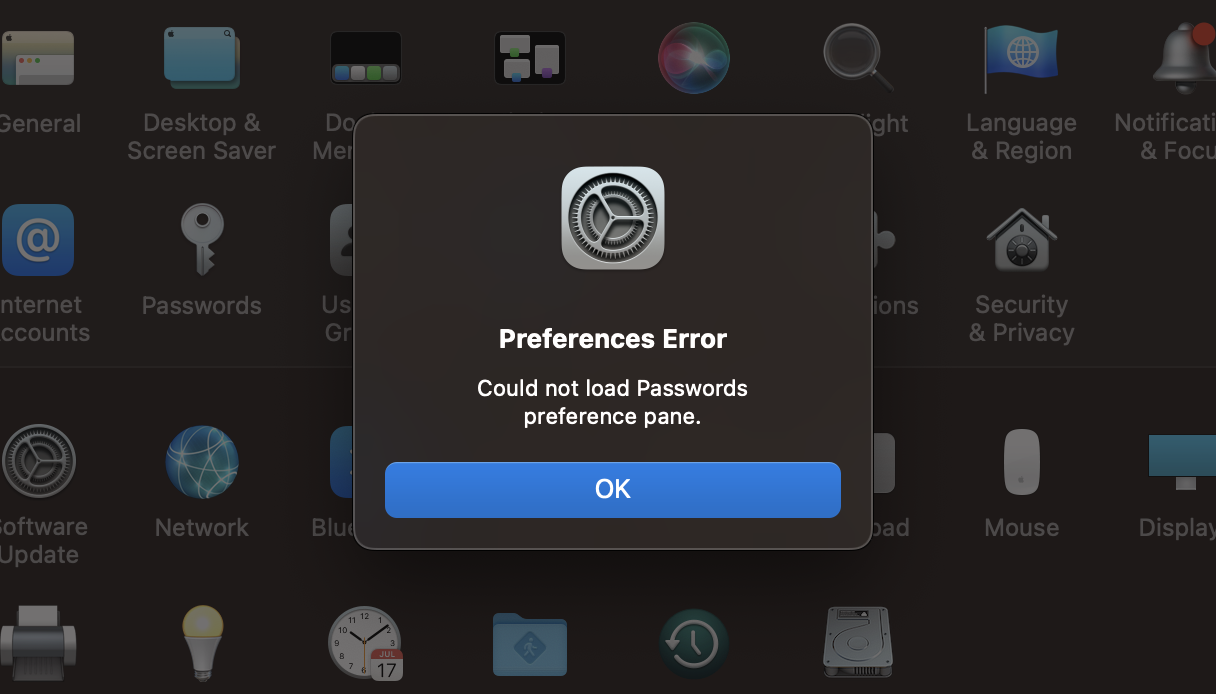Open the Date & Time clock icon
This screenshot has height=694, width=1216.
[365, 643]
